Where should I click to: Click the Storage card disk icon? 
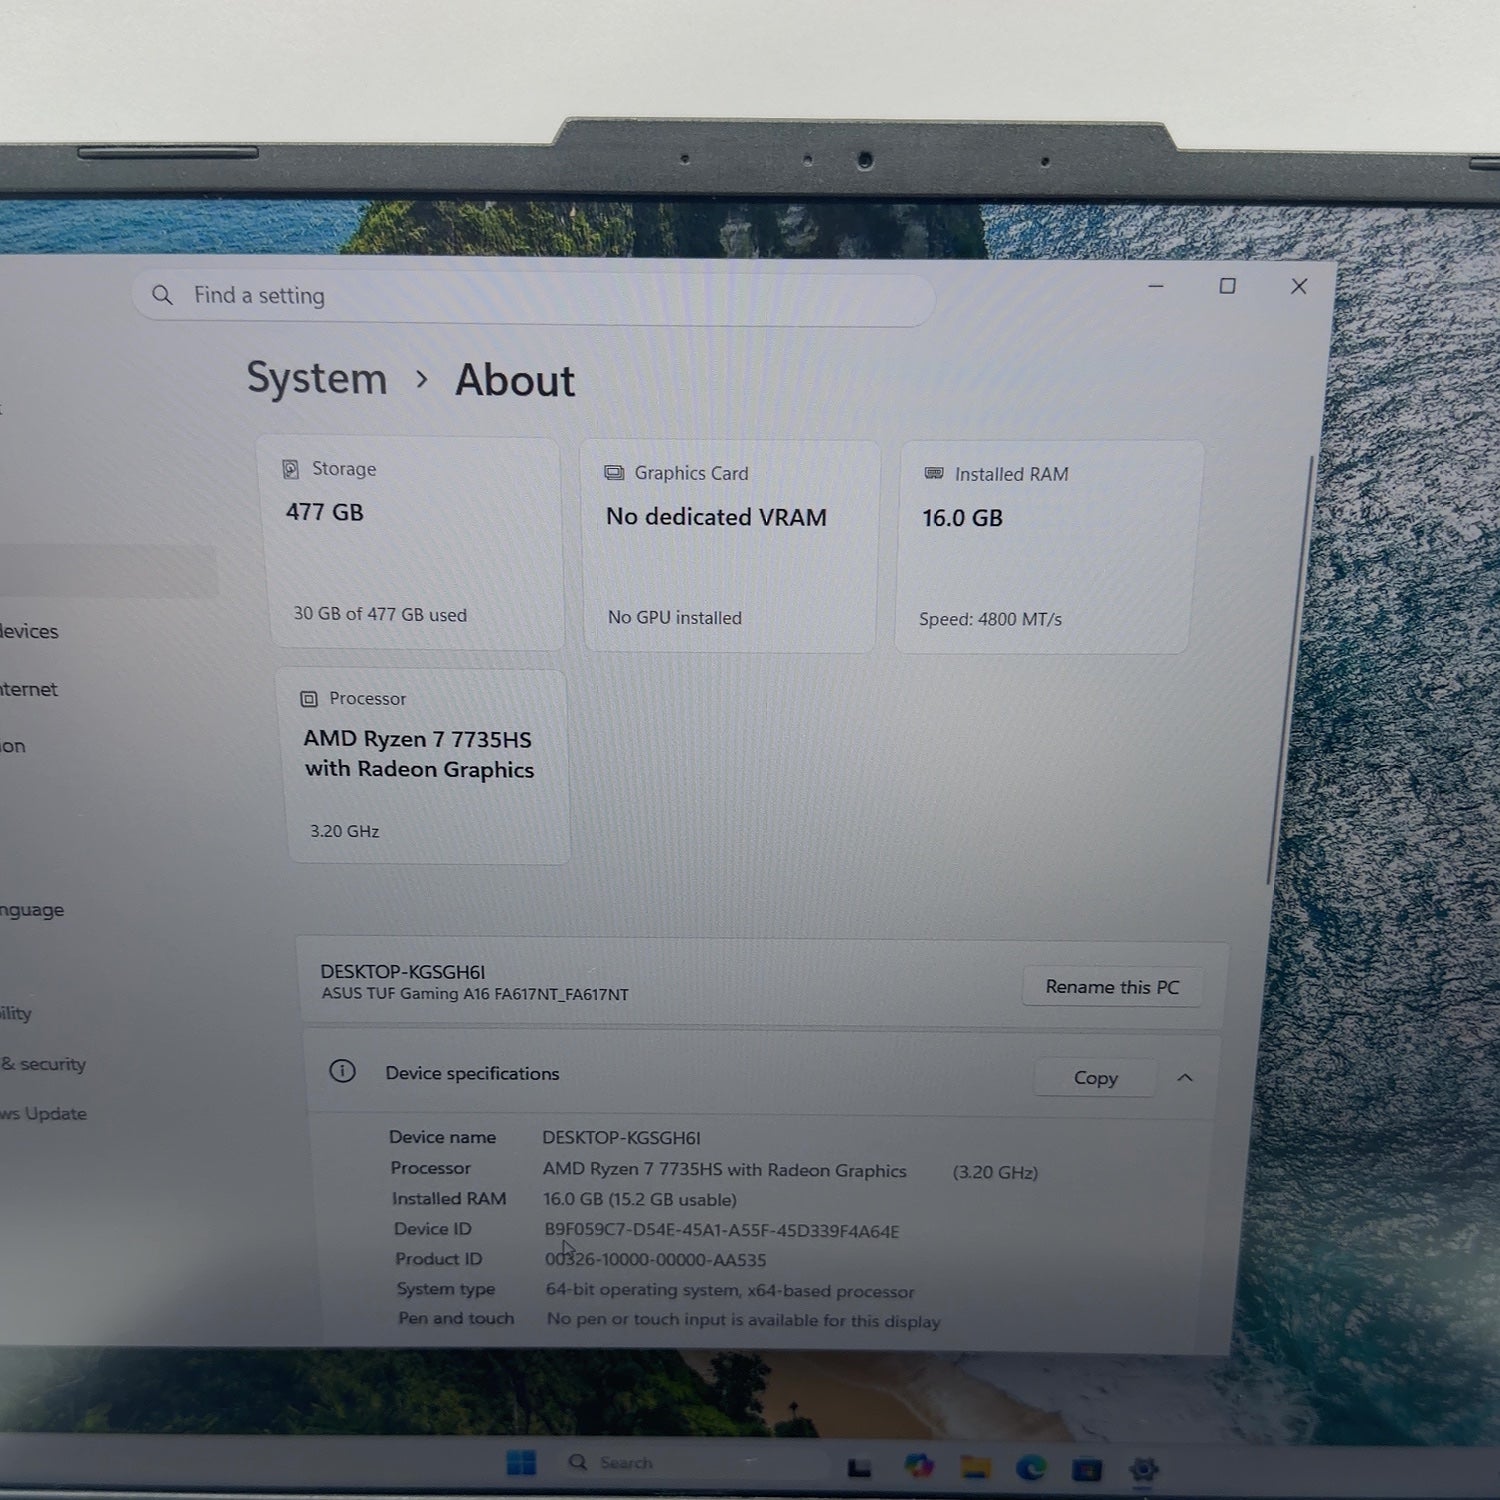(x=291, y=469)
